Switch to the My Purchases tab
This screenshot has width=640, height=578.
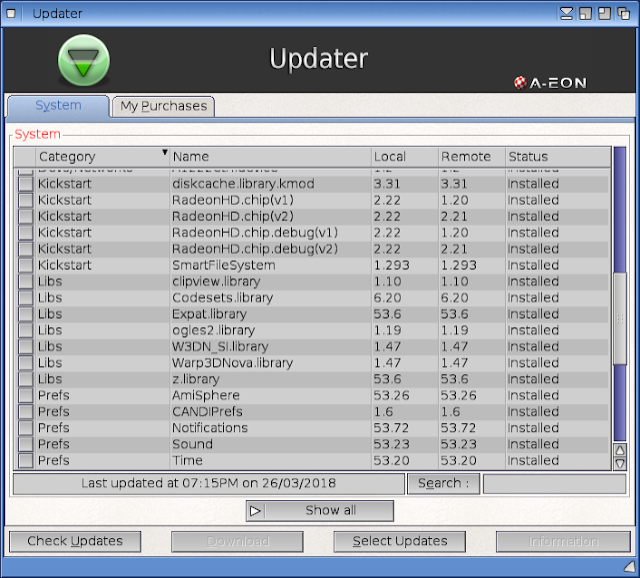tap(163, 106)
